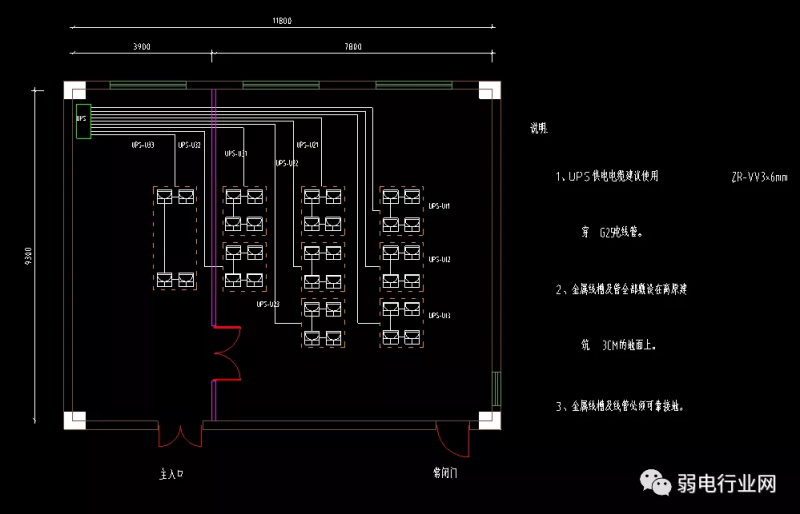Image resolution: width=800 pixels, height=514 pixels.
Task: Select the bottom-right corner column block
Action: (x=487, y=419)
